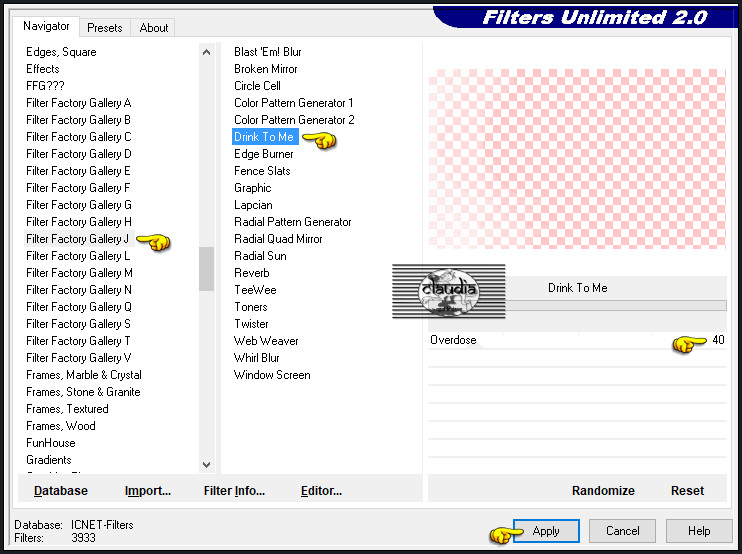Select Edges, Square category
Viewport: 742px width, 554px height.
[61, 52]
